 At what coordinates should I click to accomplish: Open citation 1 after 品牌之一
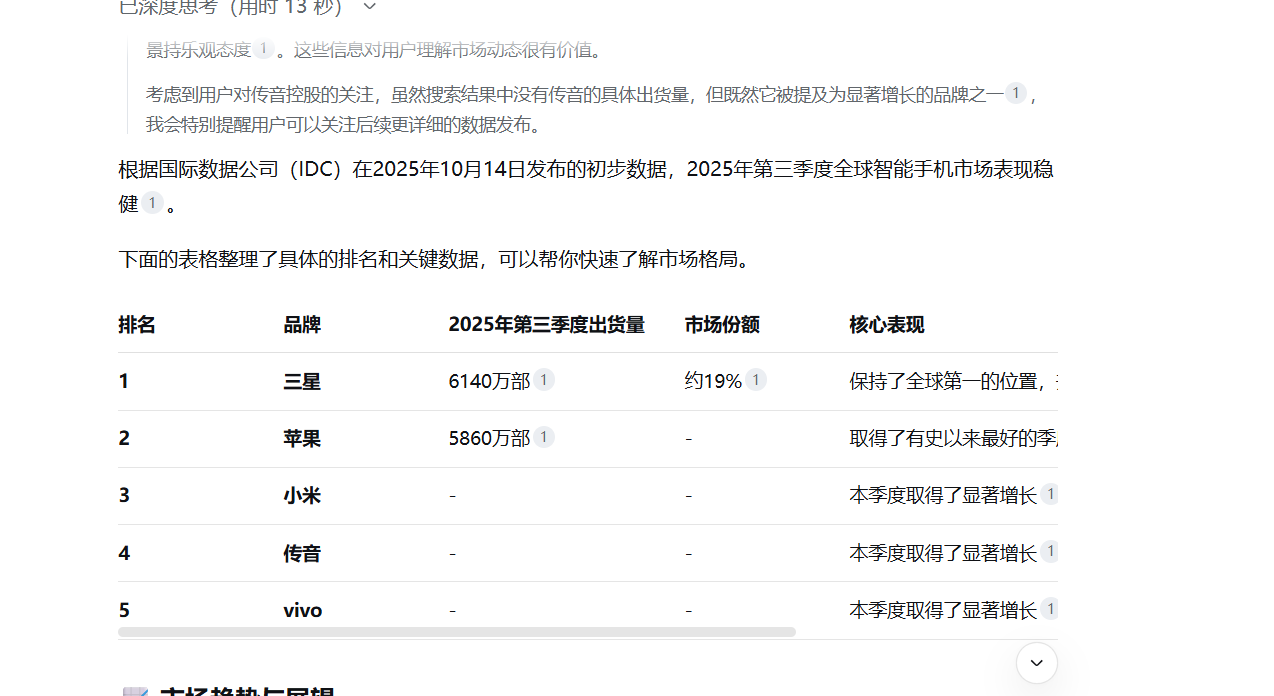pyautogui.click(x=1016, y=93)
